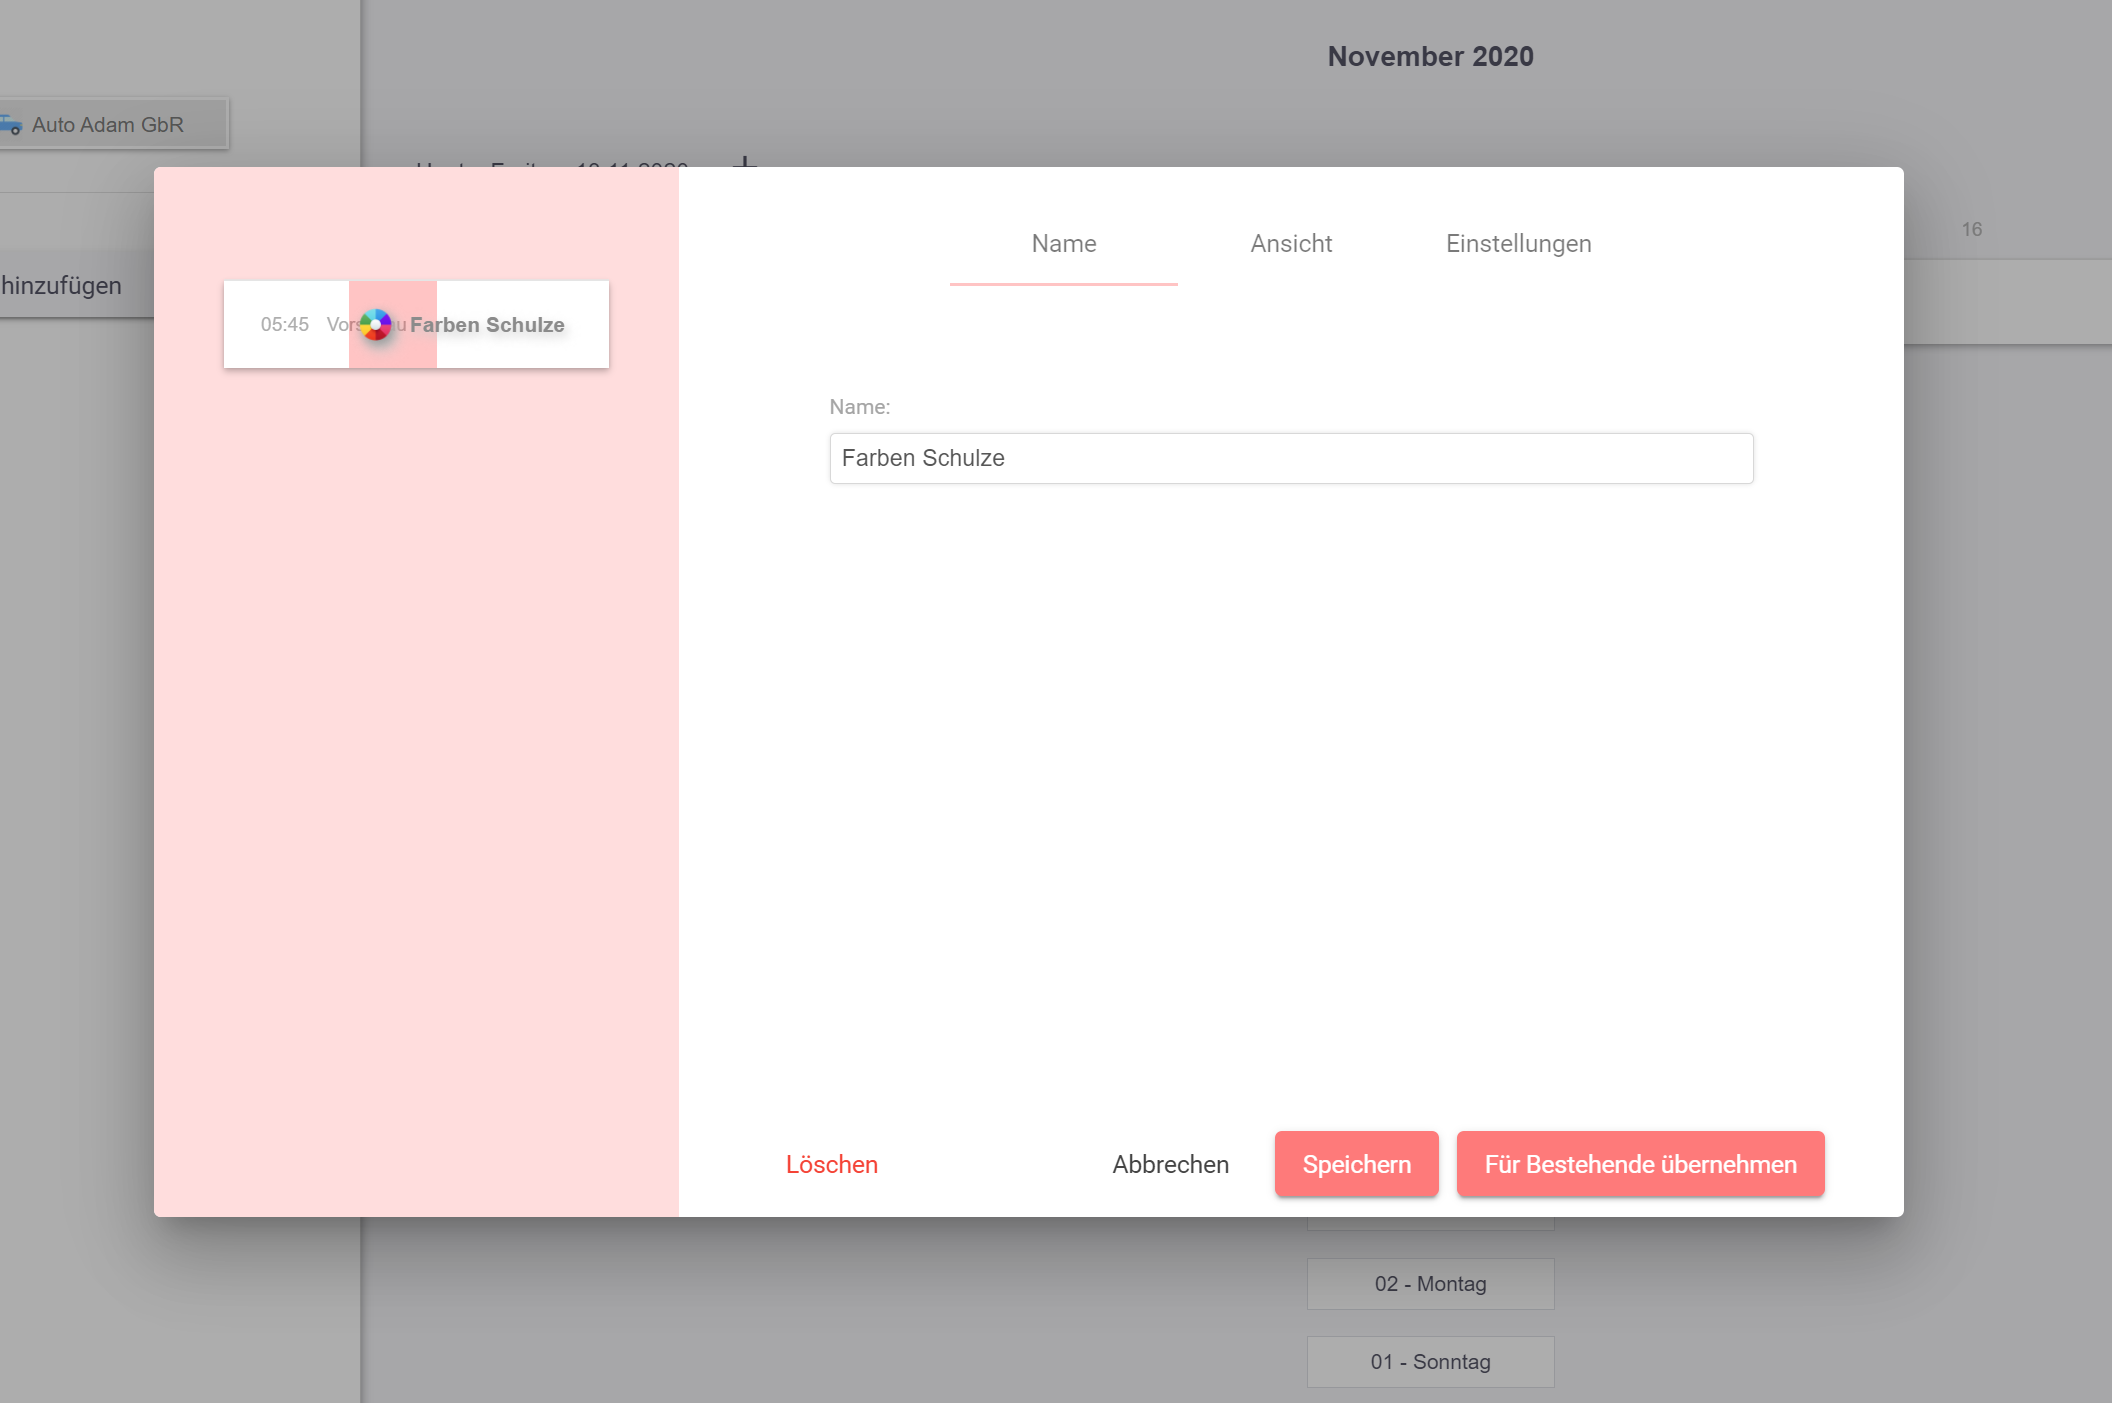Viewport: 2112px width, 1403px height.
Task: Select the 02 - Montag day entry
Action: [1430, 1284]
